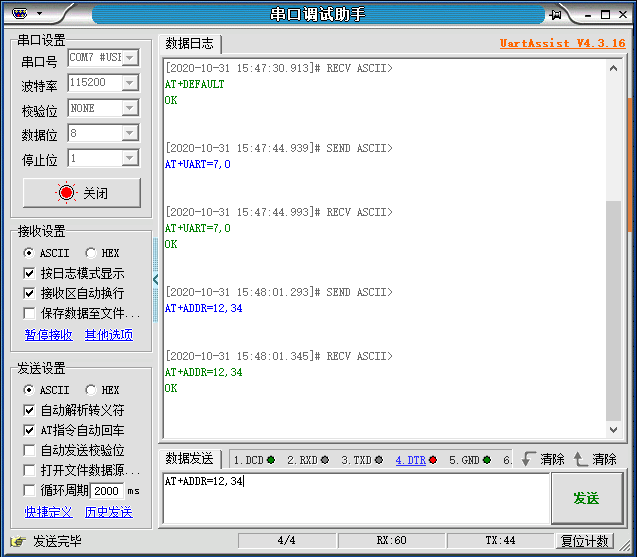The image size is (637, 557).
Task: Click the send text box with AT+ADDR=12,34
Action: coord(356,498)
